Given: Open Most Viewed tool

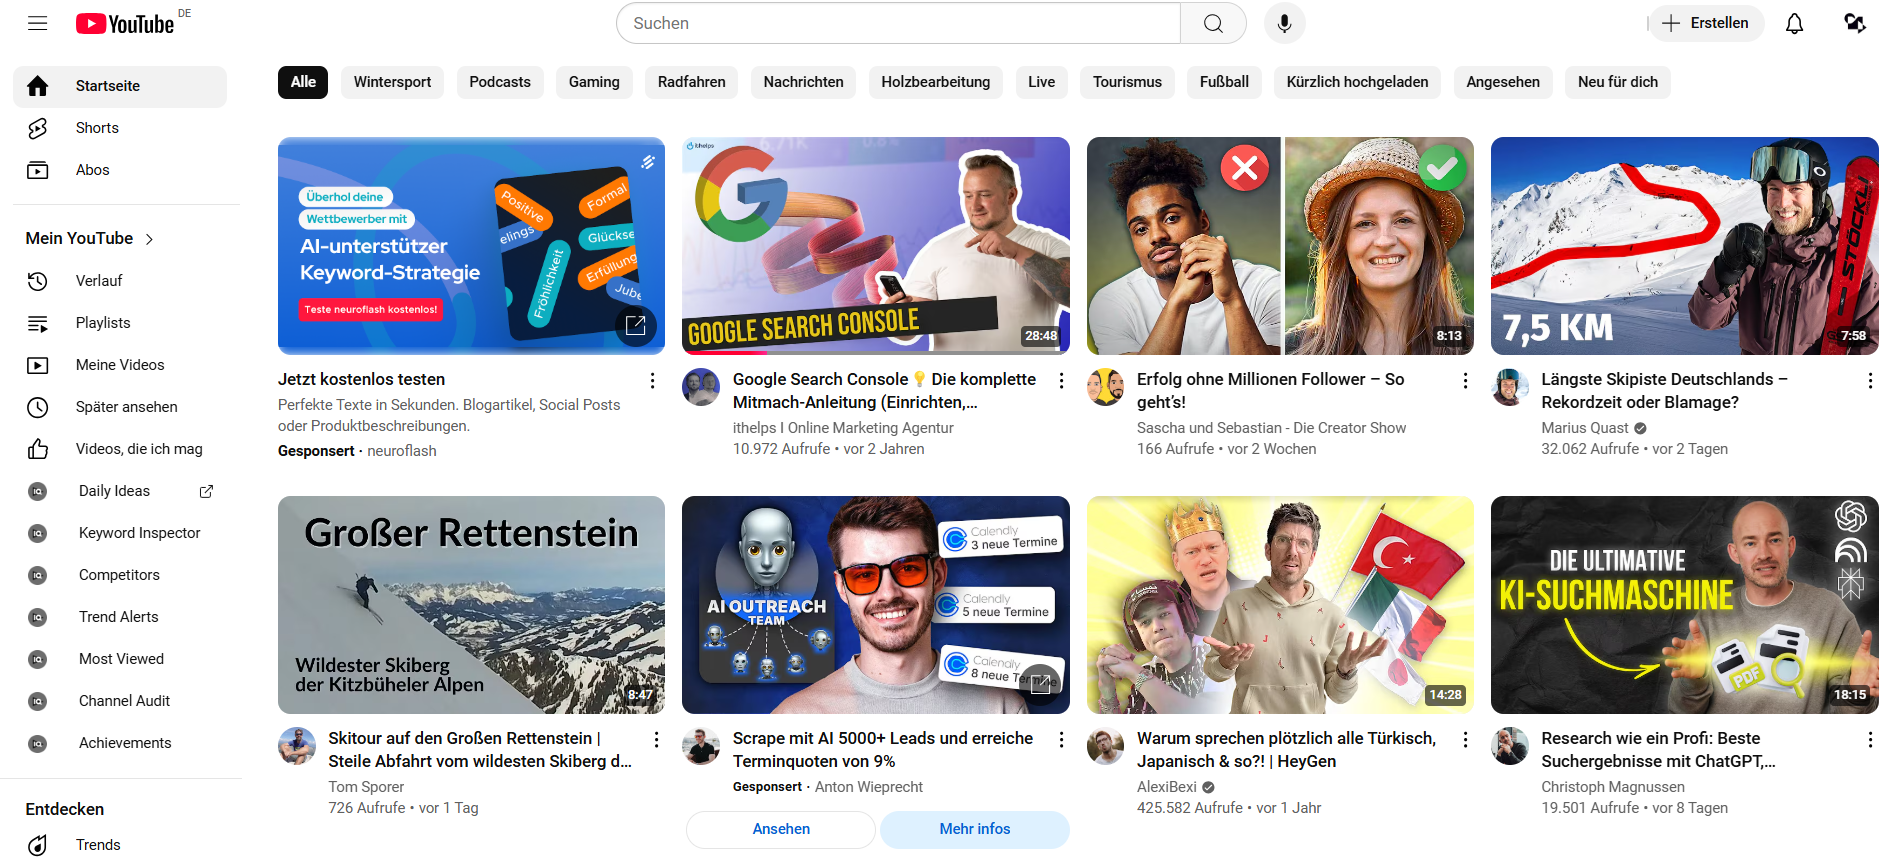Looking at the screenshot, I should [x=120, y=659].
